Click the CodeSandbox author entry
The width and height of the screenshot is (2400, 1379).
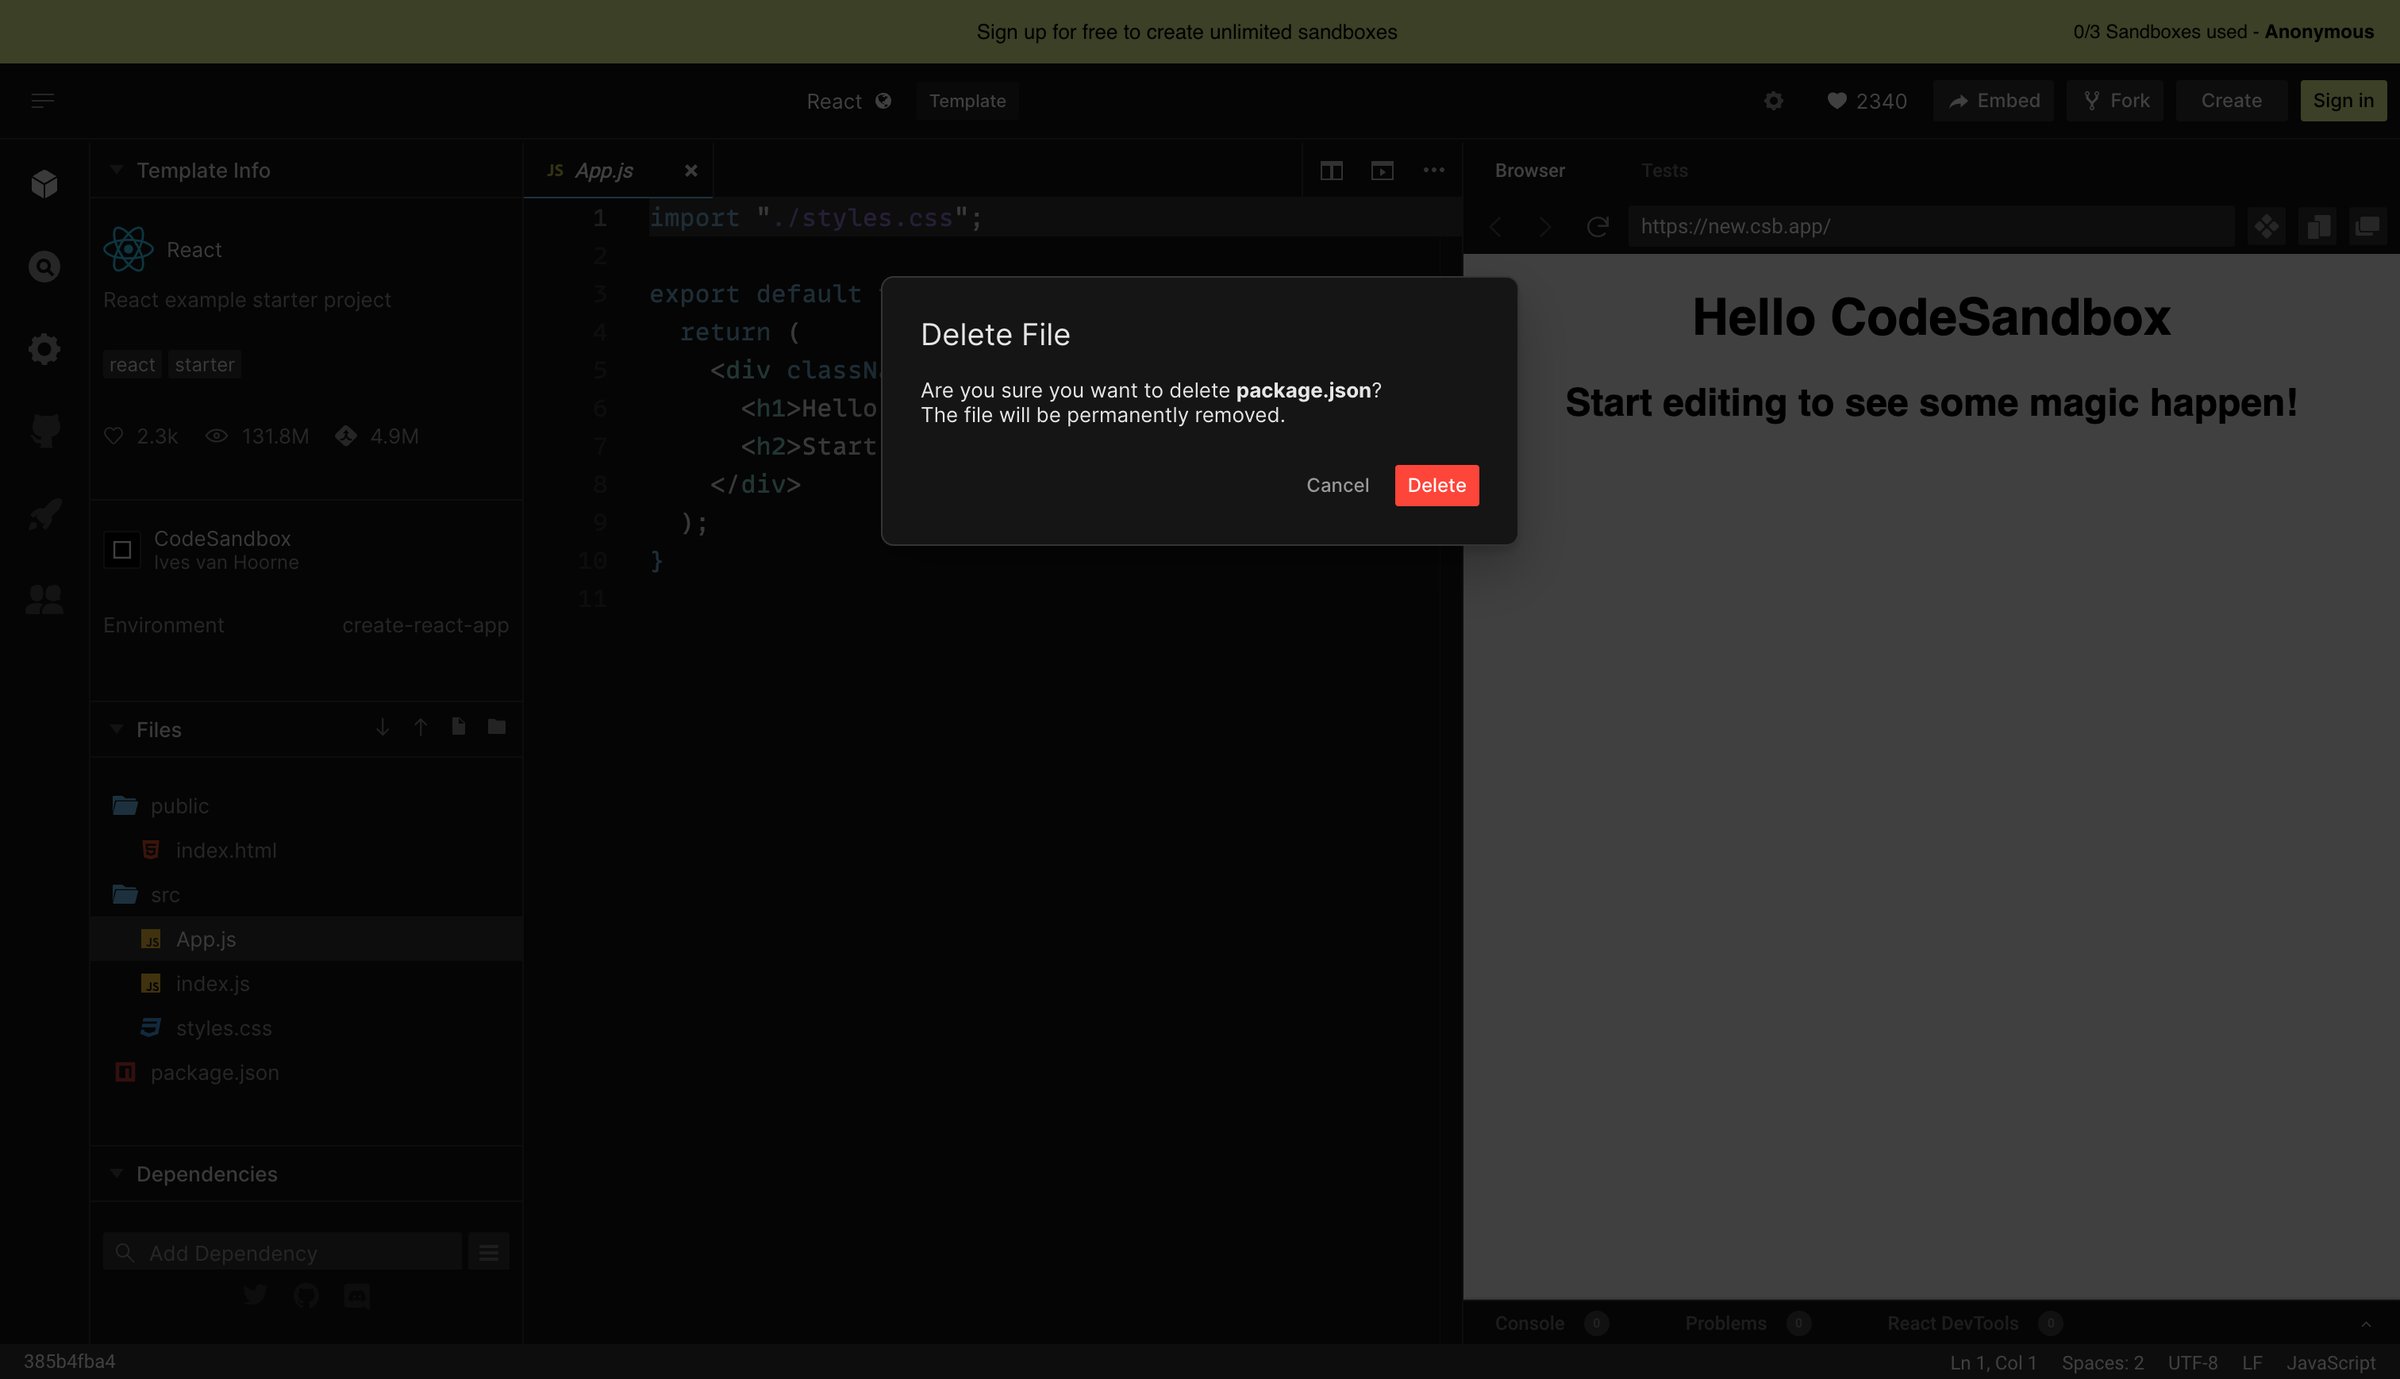tap(201, 550)
